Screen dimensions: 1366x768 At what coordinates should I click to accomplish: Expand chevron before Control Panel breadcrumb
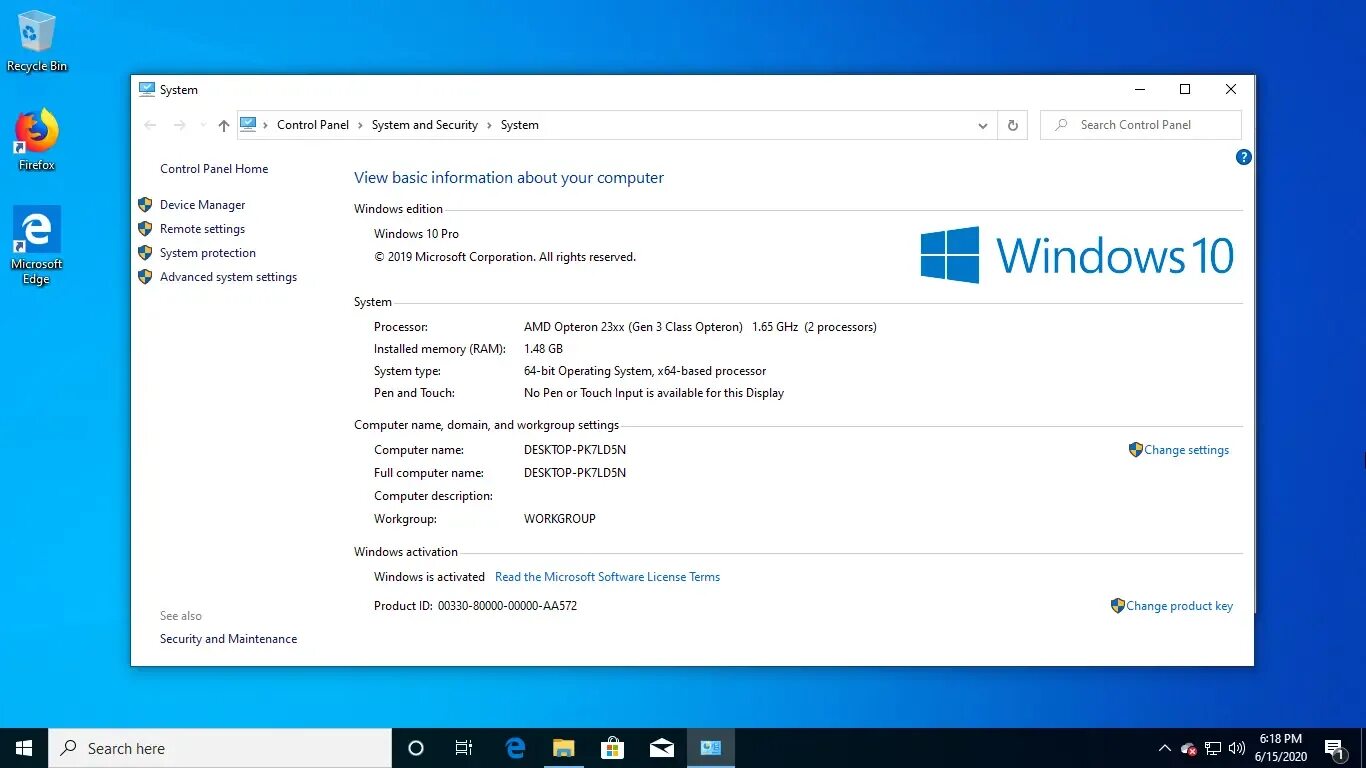click(x=266, y=125)
